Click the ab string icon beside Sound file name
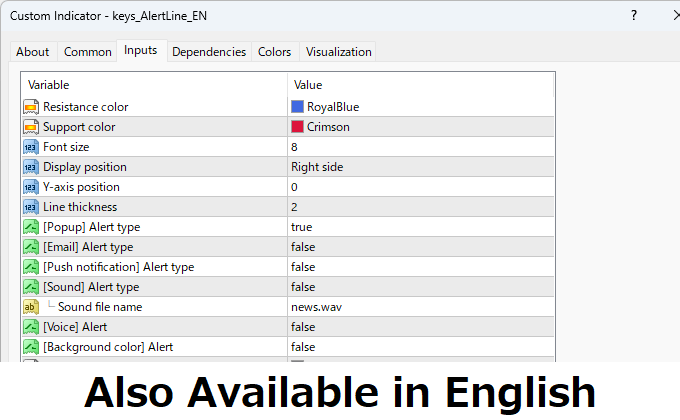680x420 pixels. tap(31, 307)
